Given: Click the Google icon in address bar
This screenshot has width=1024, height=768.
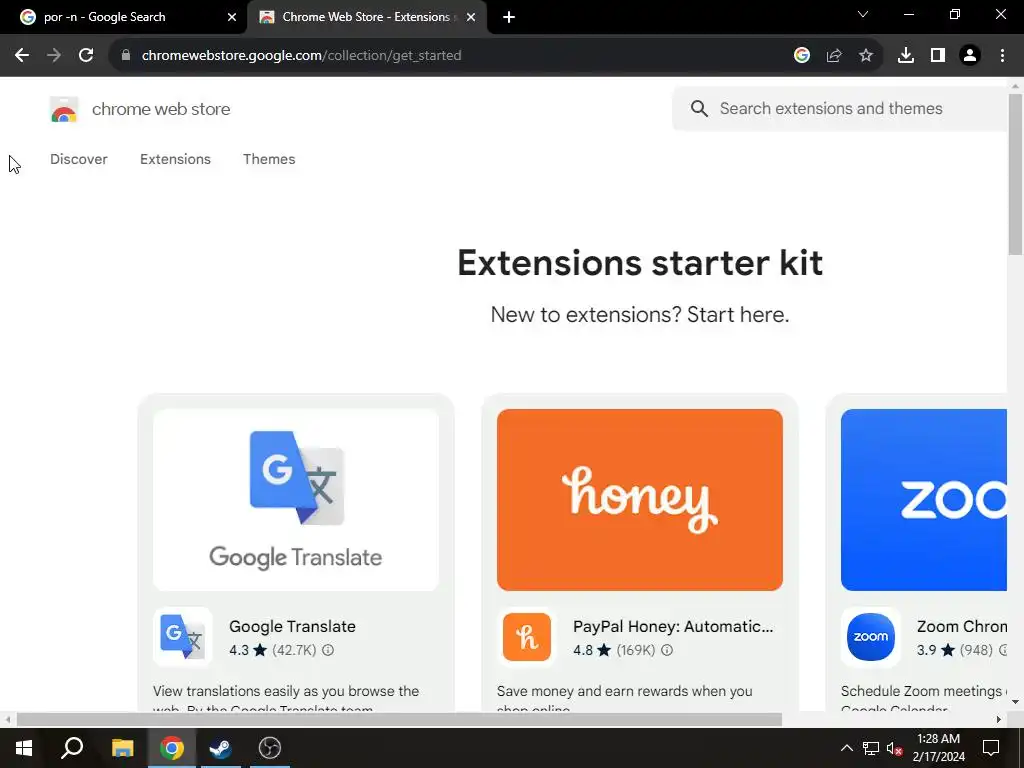Looking at the screenshot, I should 802,56.
